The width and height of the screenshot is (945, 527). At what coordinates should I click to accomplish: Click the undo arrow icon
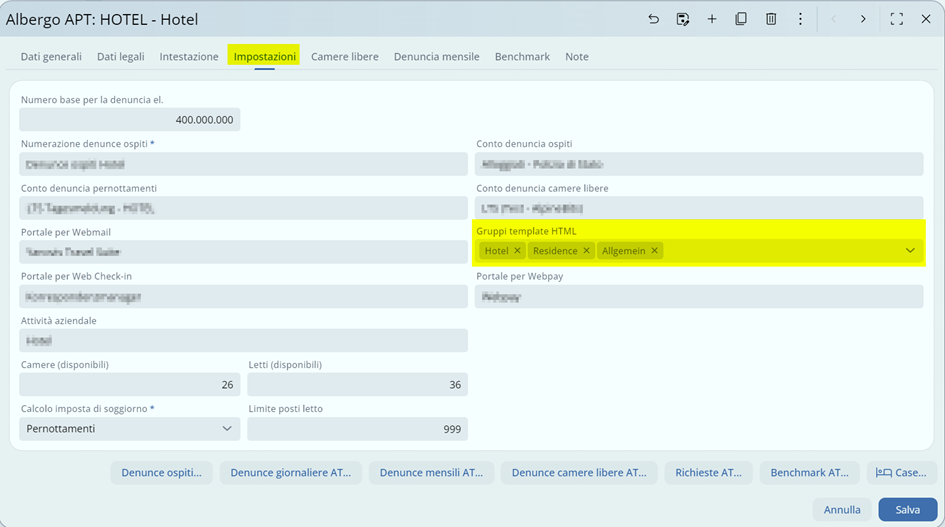pos(653,19)
